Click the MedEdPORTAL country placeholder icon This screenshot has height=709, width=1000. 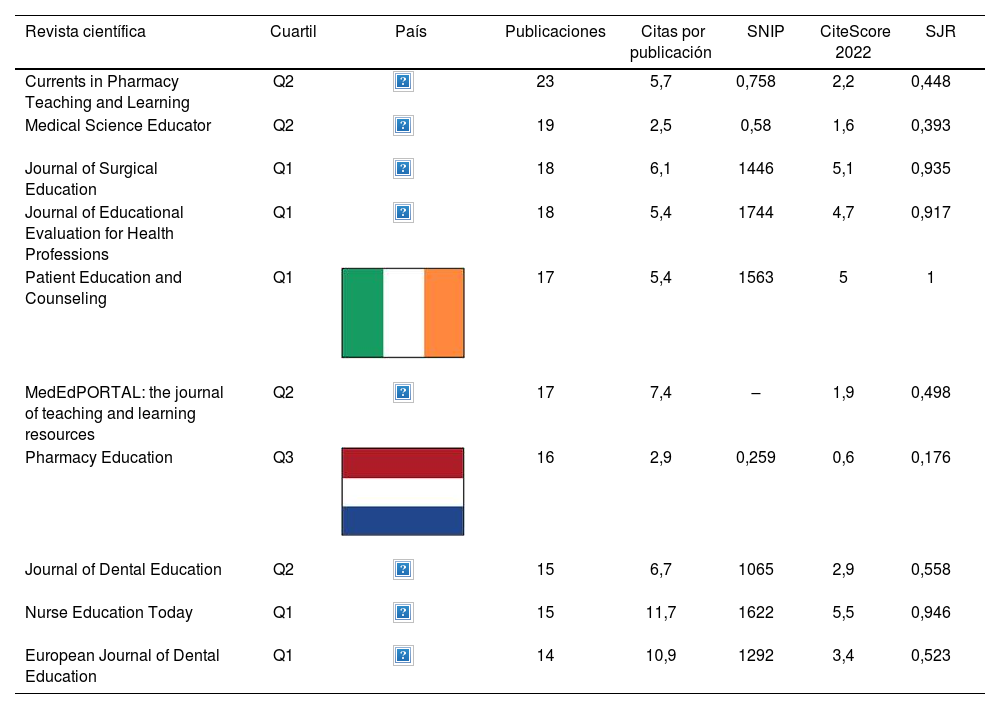coord(403,393)
